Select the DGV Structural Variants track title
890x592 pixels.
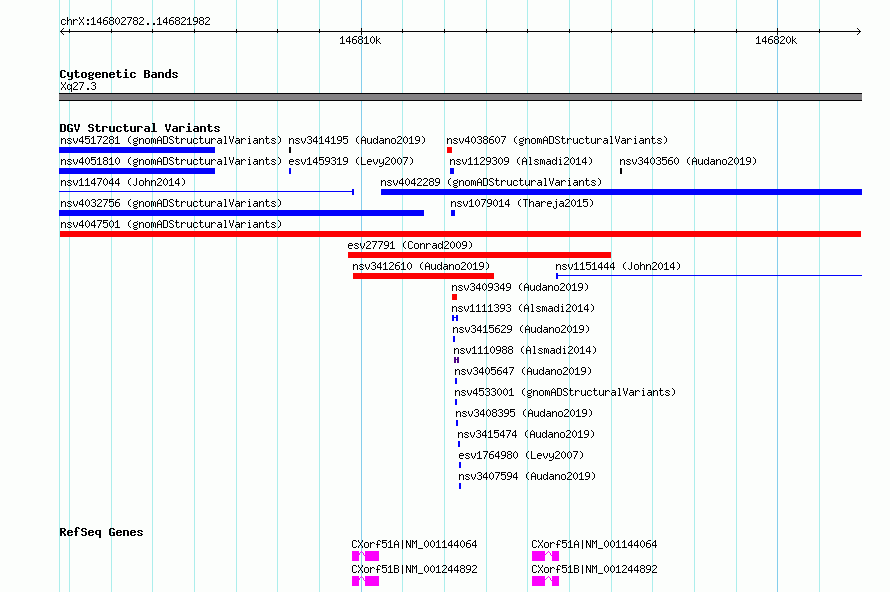click(x=140, y=128)
